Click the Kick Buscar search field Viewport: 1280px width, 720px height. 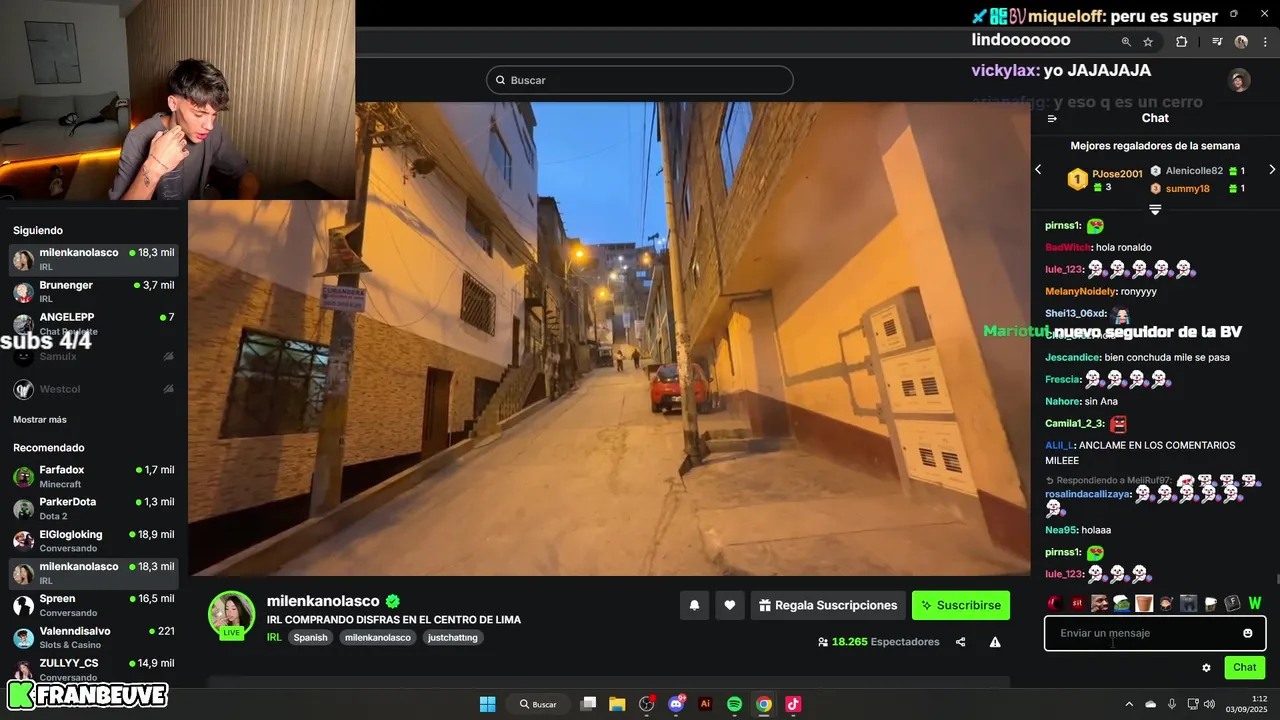click(640, 80)
